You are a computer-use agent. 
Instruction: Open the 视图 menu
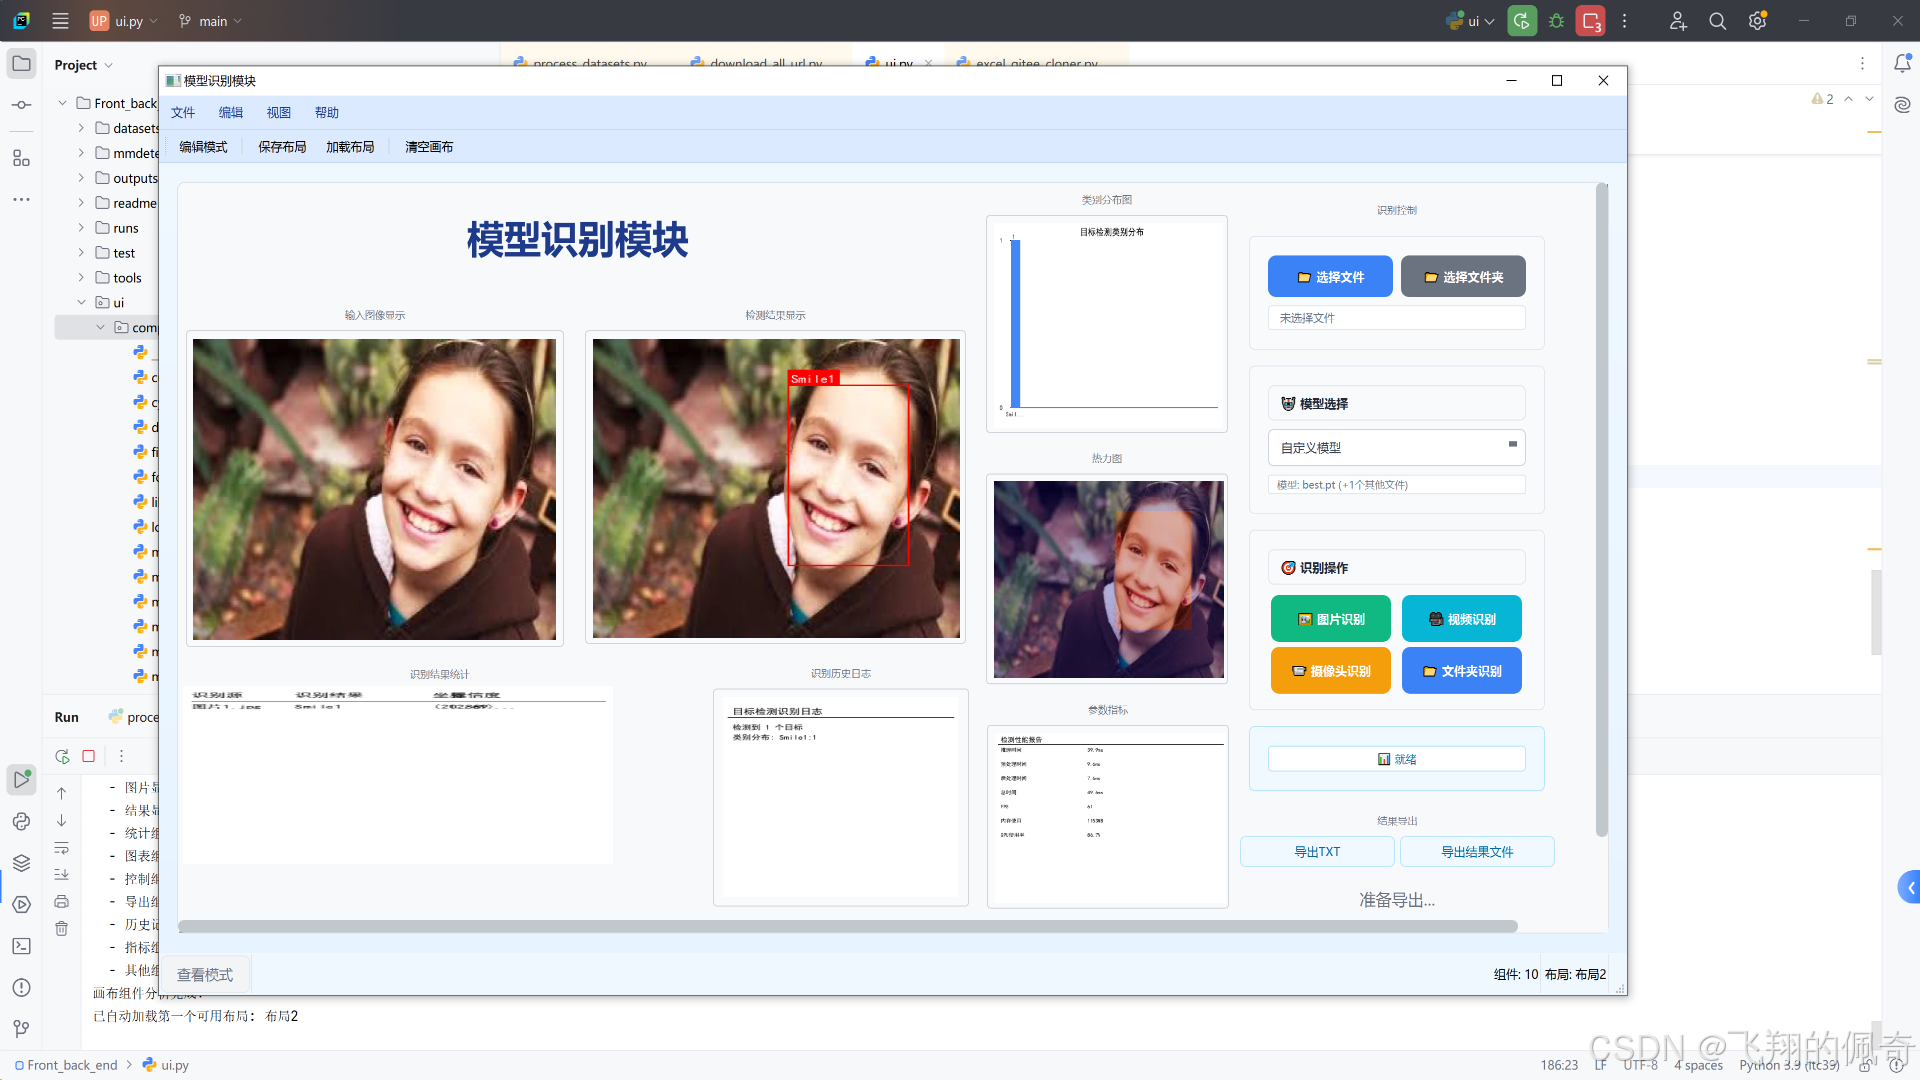click(279, 112)
